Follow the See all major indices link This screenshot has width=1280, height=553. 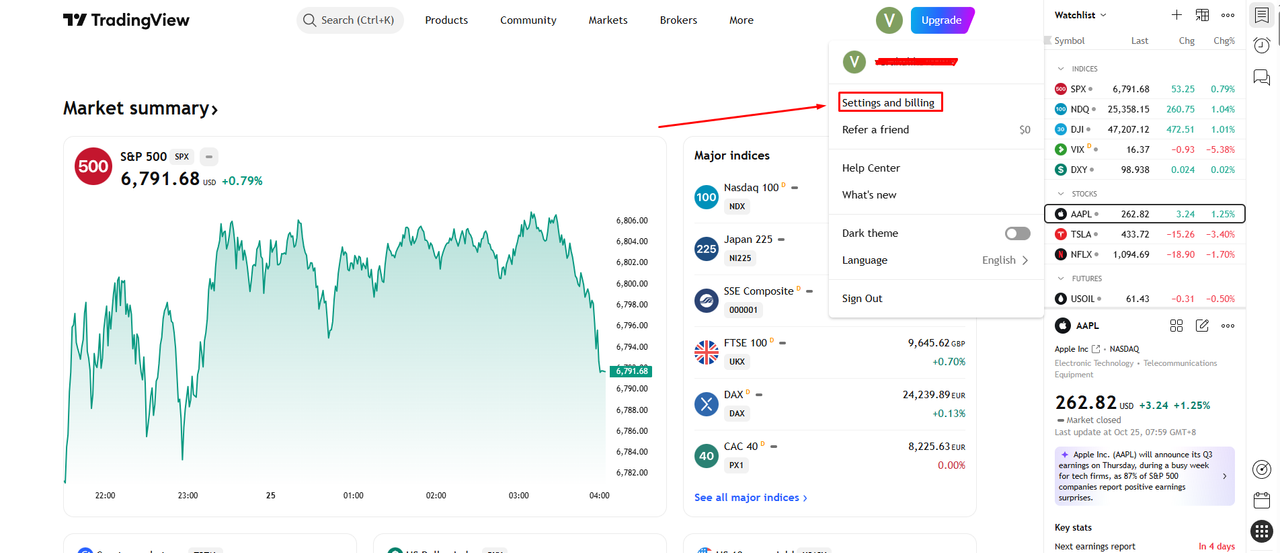(751, 497)
